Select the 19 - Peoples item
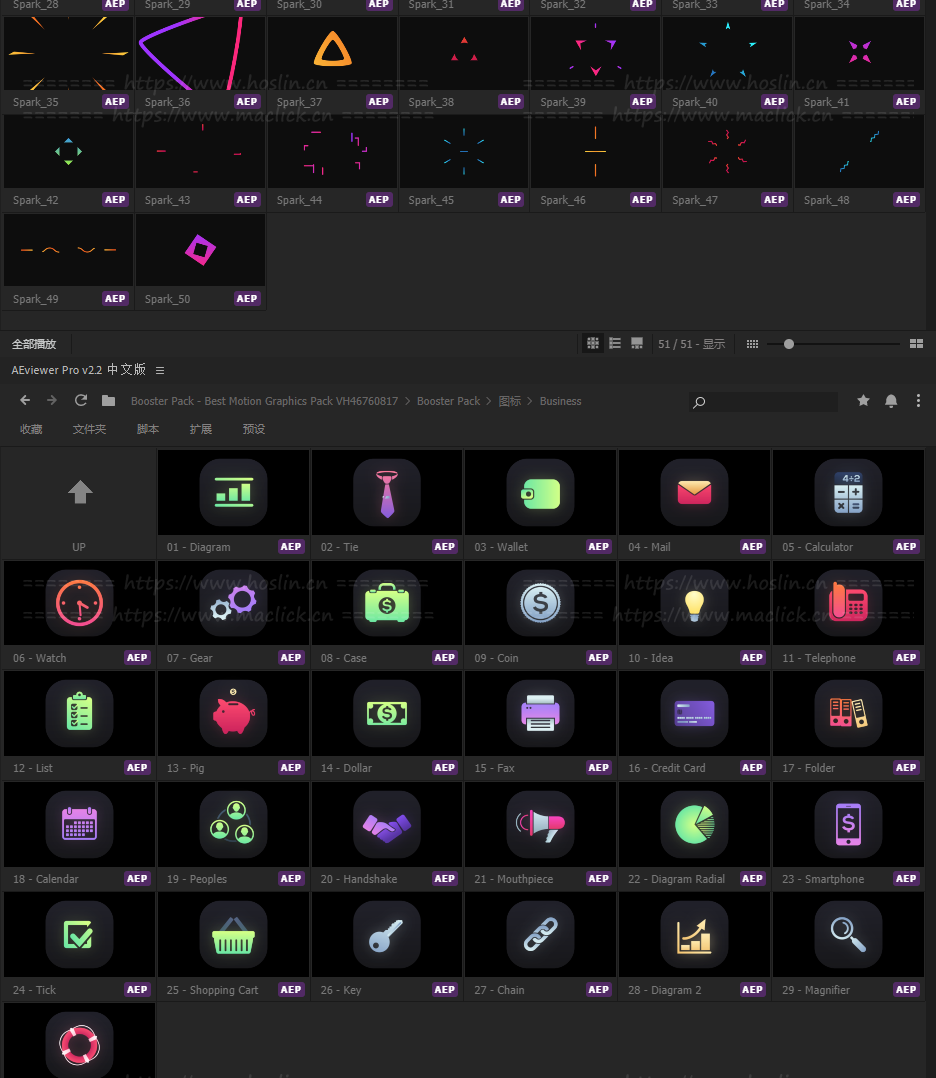 (233, 835)
